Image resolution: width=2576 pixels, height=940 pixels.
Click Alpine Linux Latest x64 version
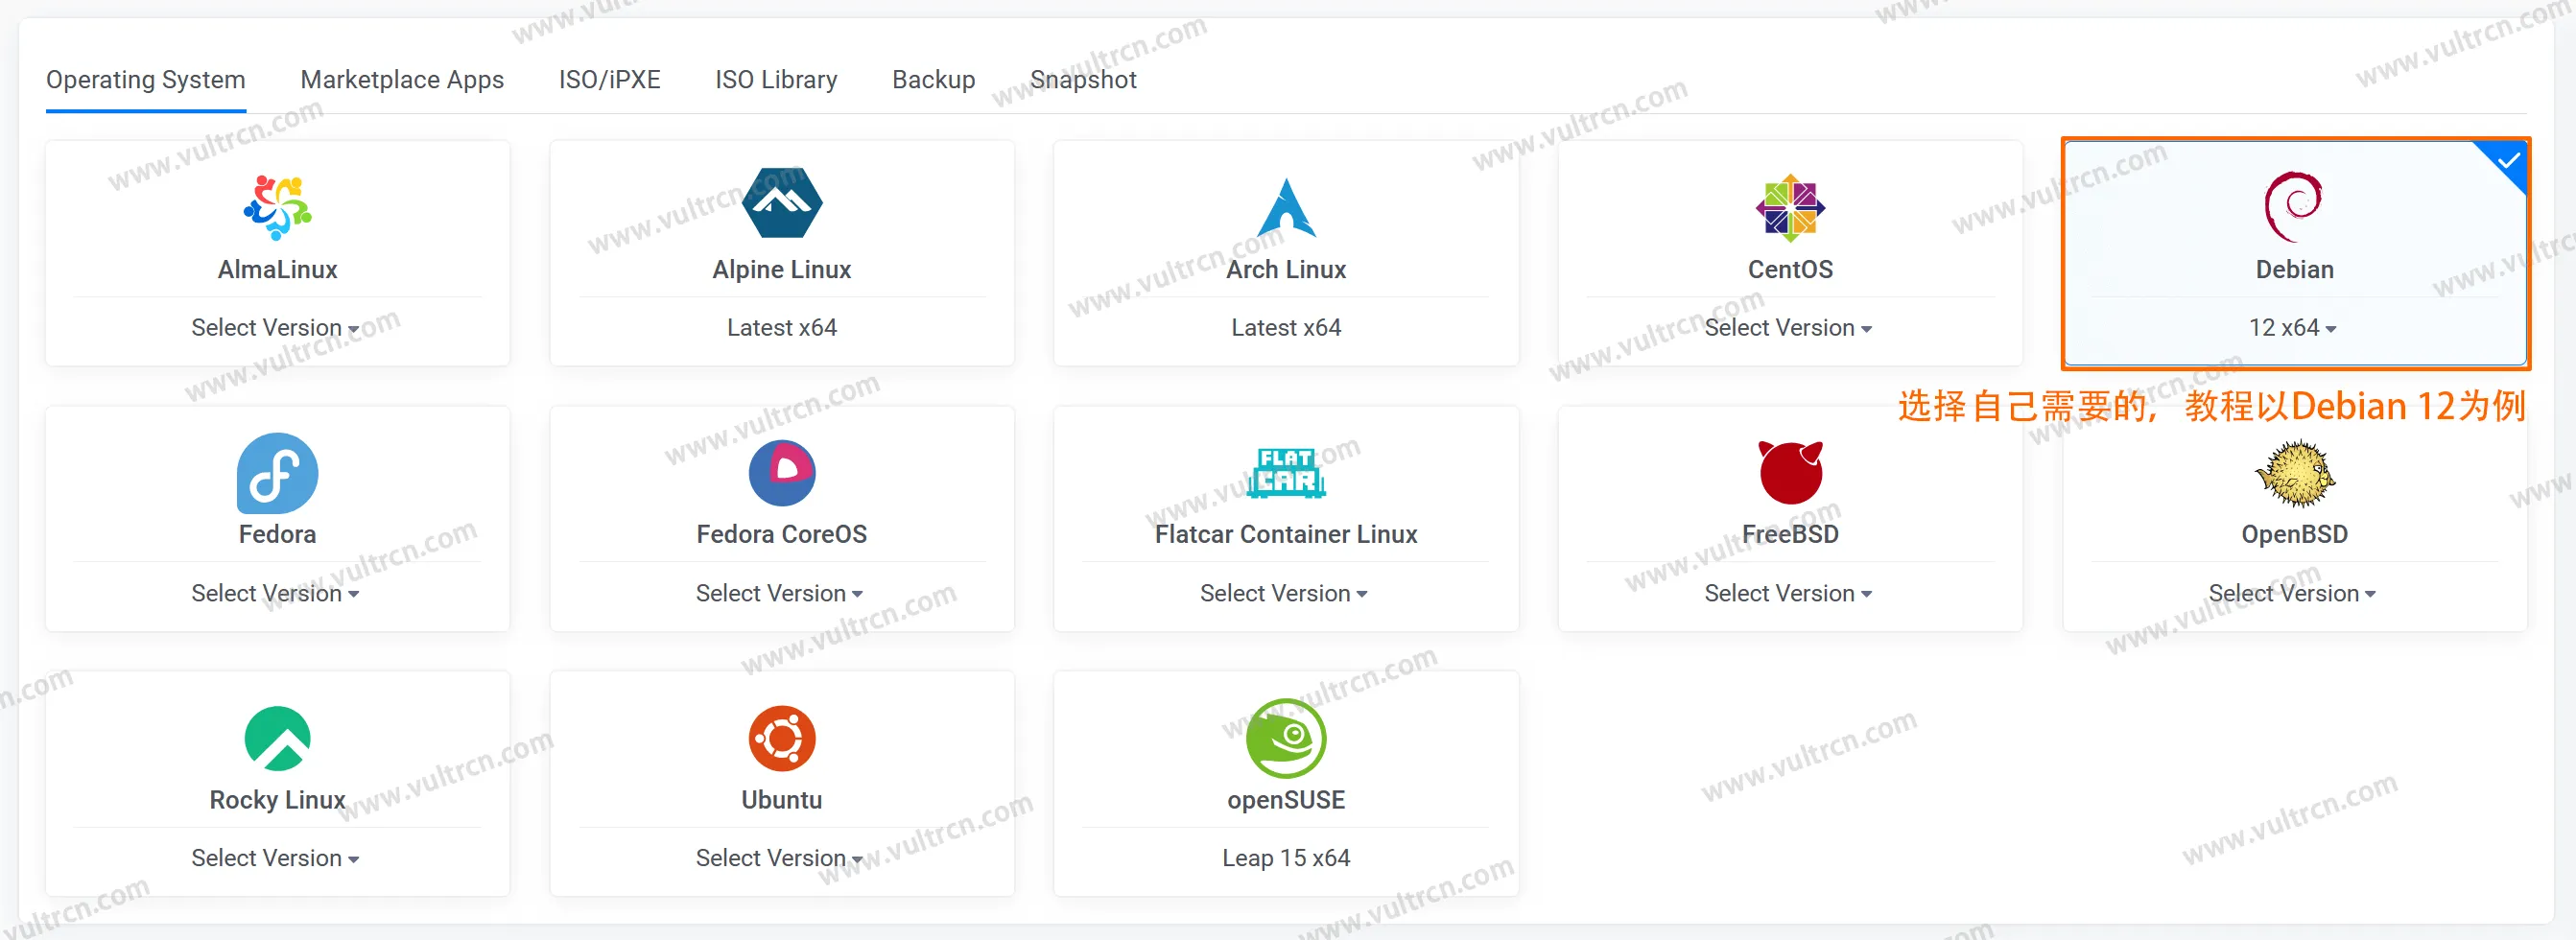pyautogui.click(x=782, y=328)
